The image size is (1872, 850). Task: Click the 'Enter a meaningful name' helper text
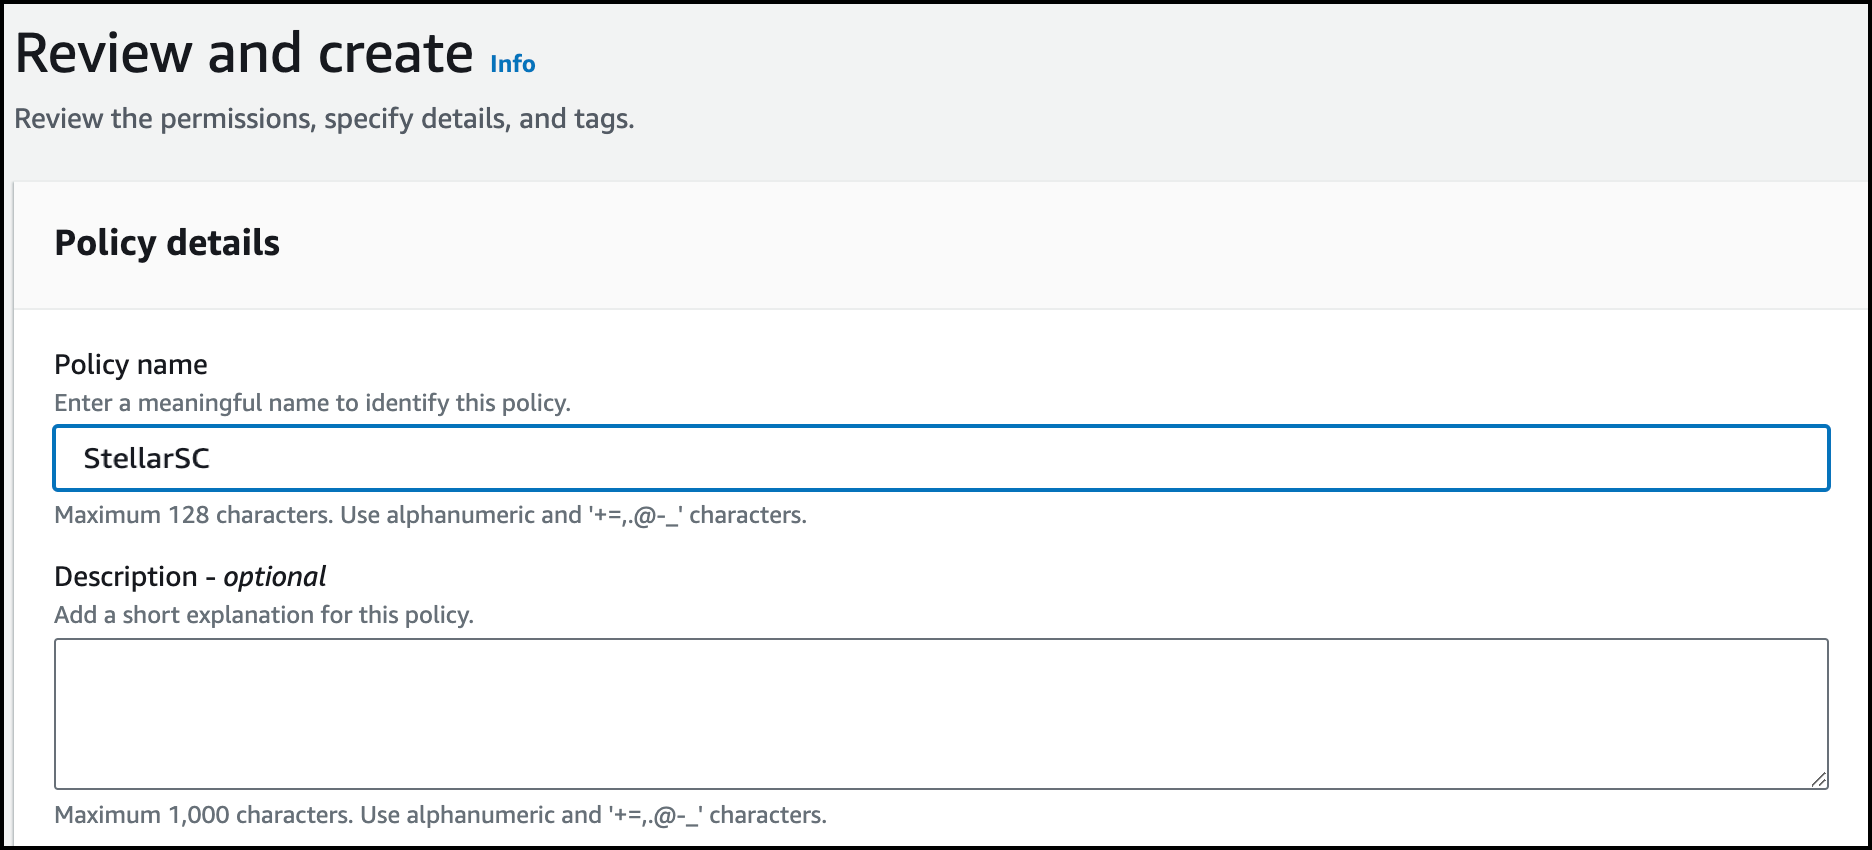click(312, 403)
